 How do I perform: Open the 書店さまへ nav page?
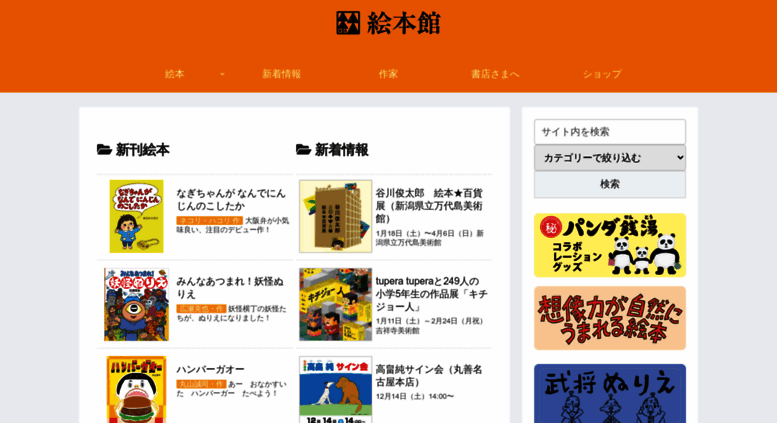[x=495, y=74]
